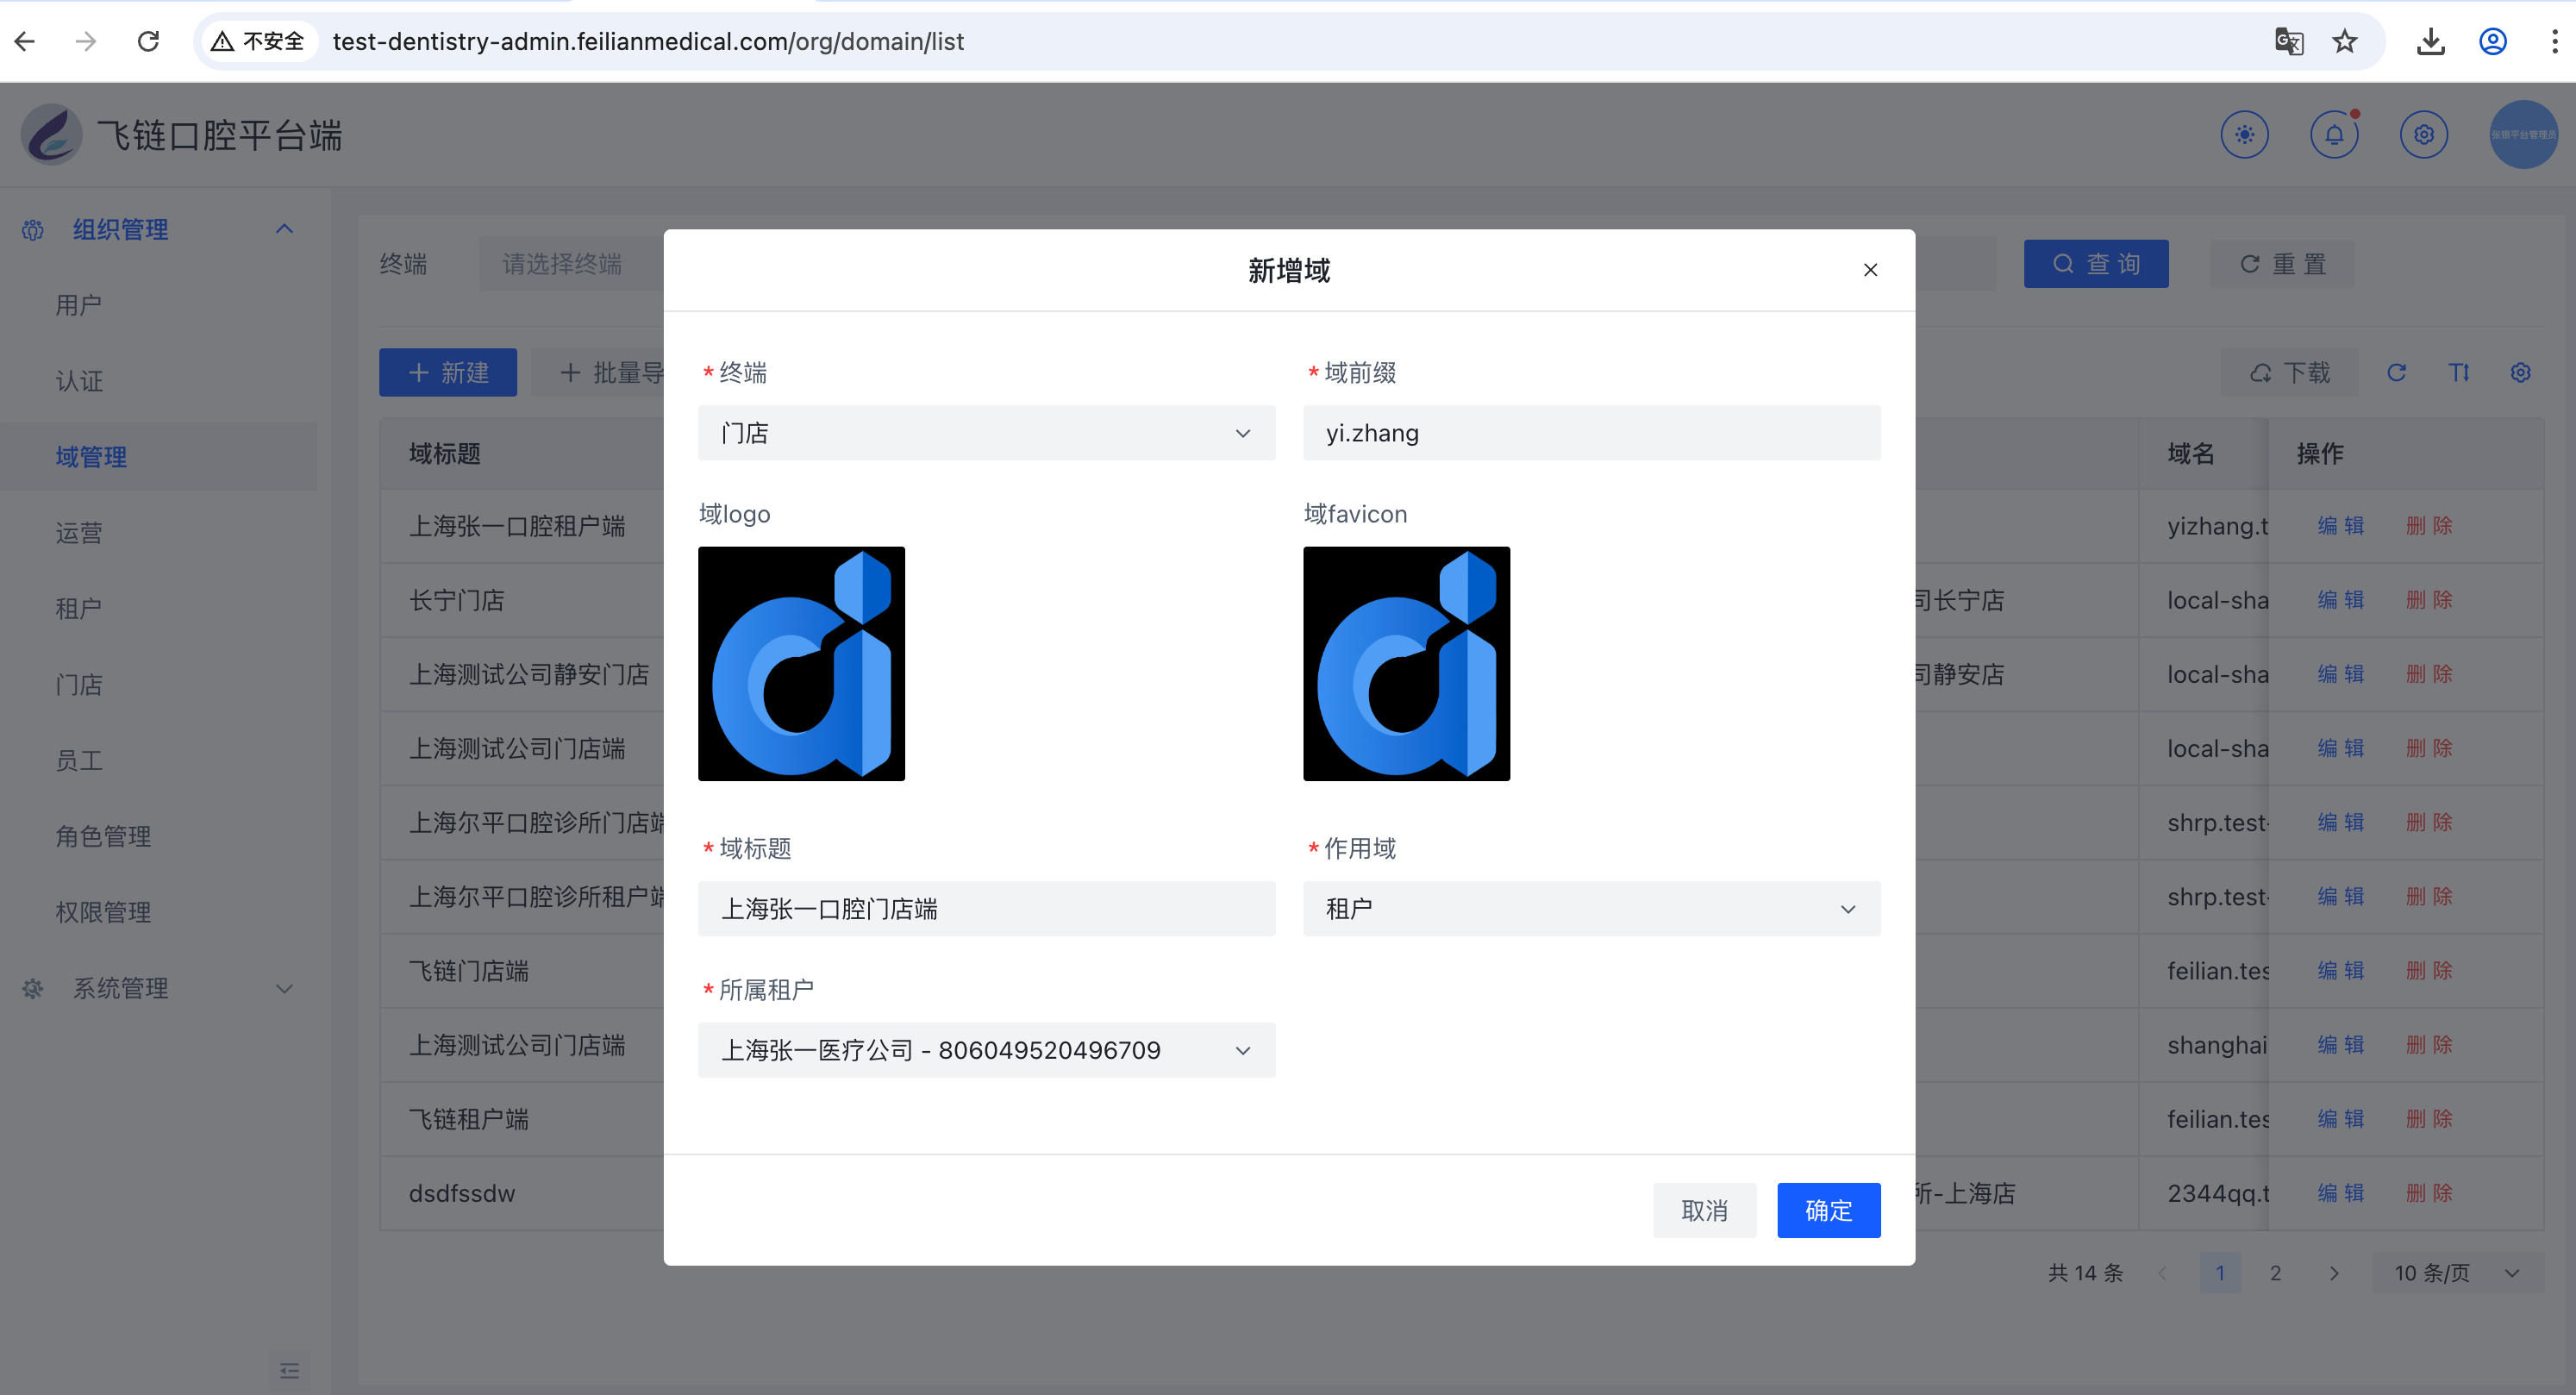Click 删除 in the 2344qq row

click(x=2429, y=1193)
